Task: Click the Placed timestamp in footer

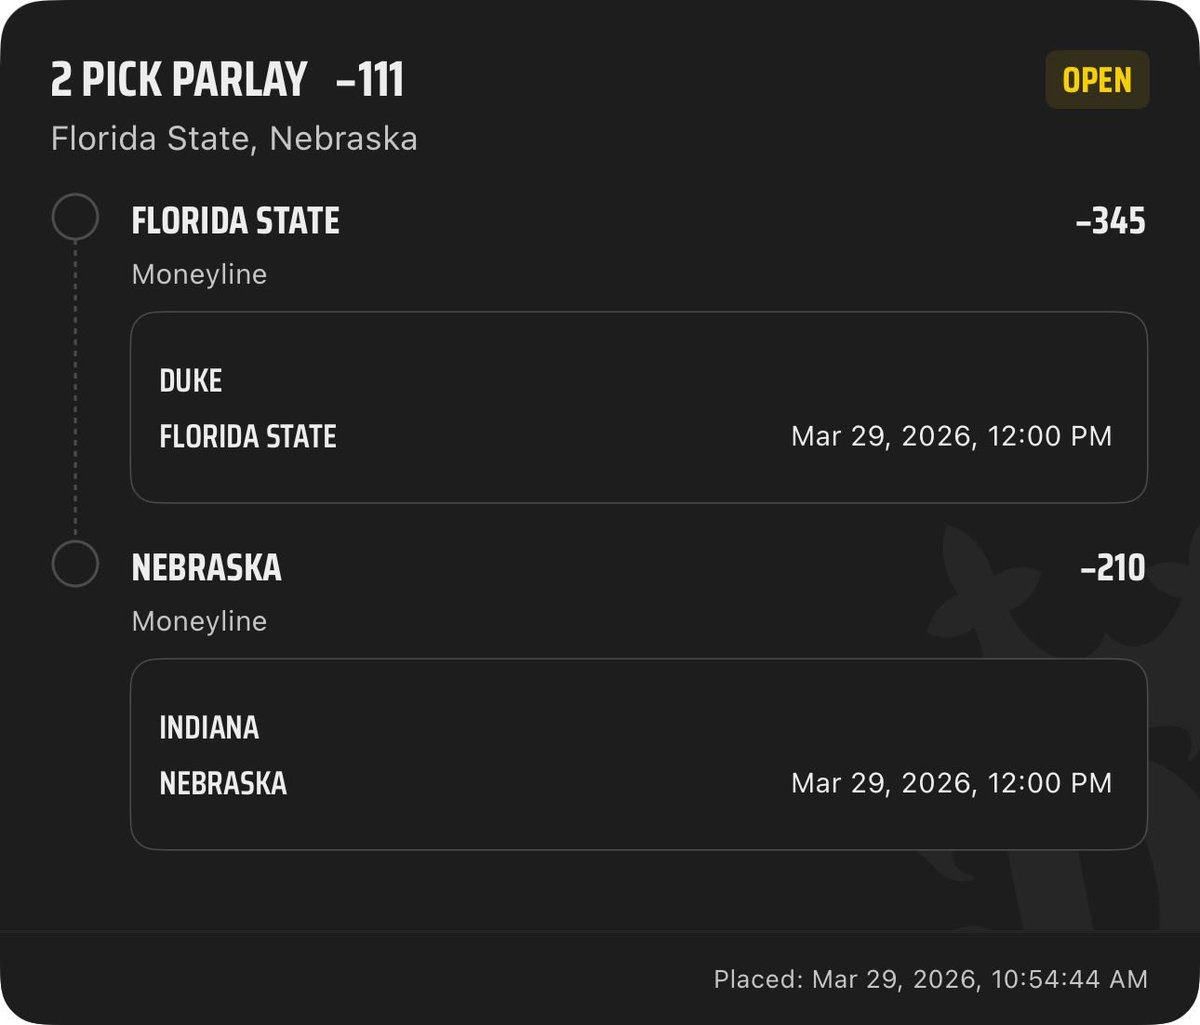Action: point(930,979)
